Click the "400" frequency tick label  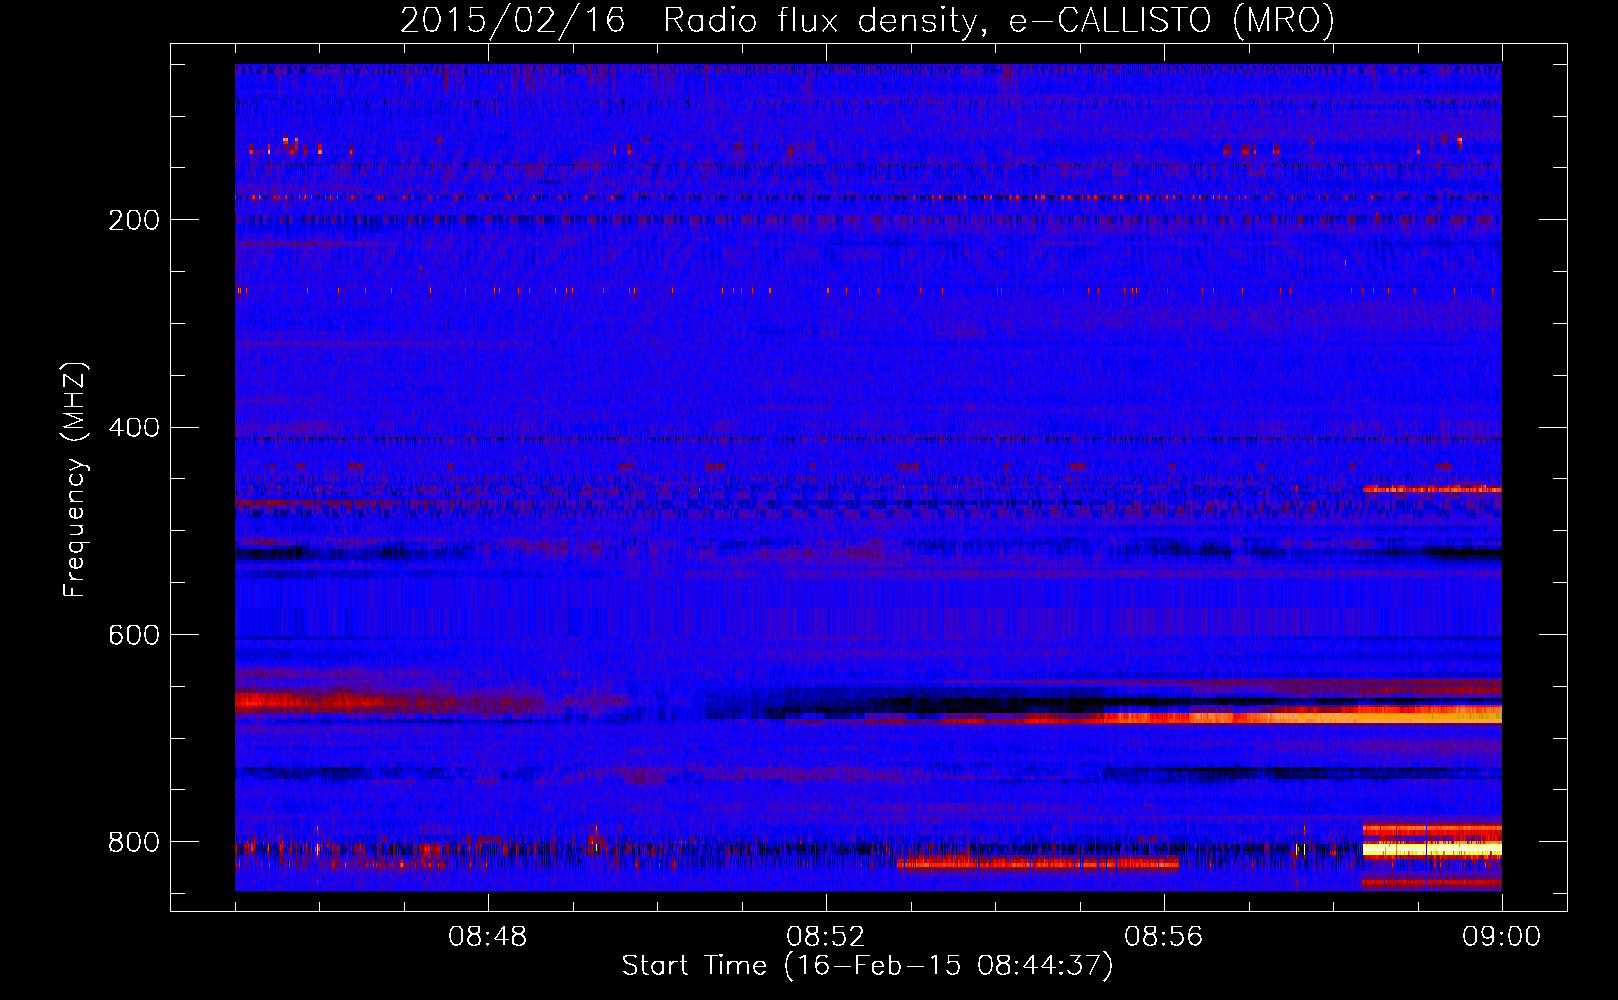pos(133,428)
